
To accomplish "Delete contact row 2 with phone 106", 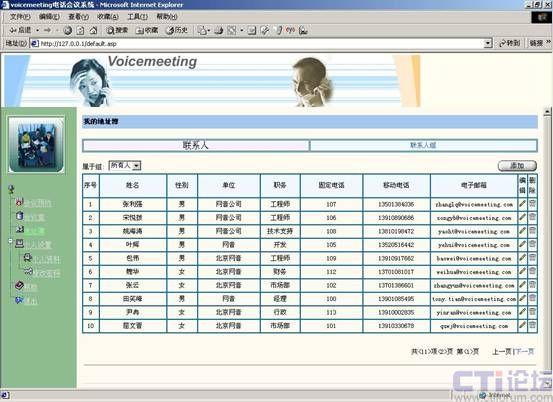I will point(532,217).
